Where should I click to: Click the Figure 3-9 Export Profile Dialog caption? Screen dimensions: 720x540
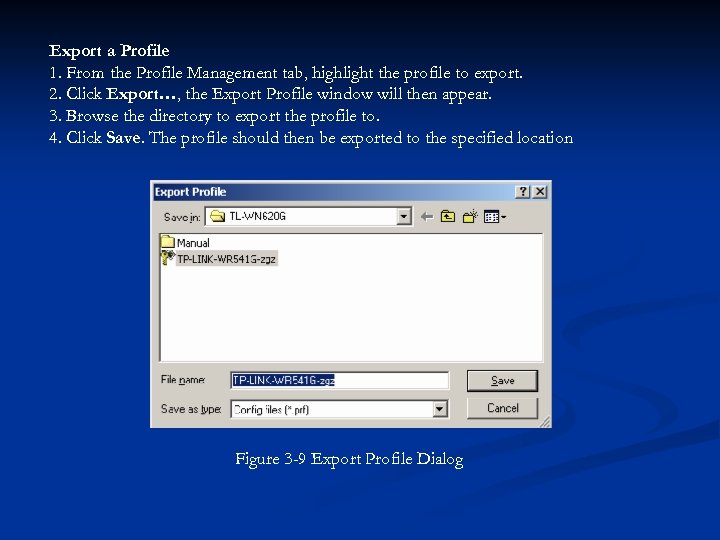pos(349,459)
